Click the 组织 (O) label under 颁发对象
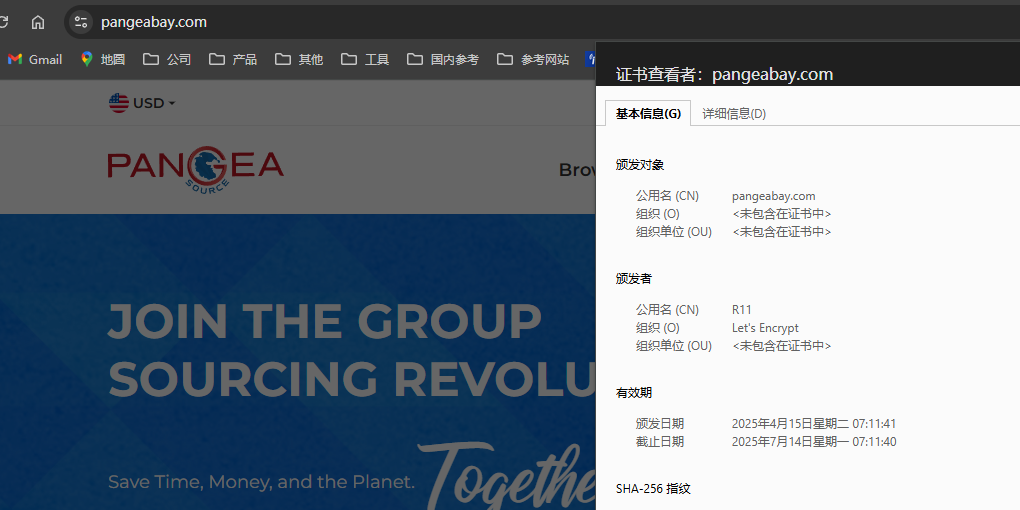 657,214
